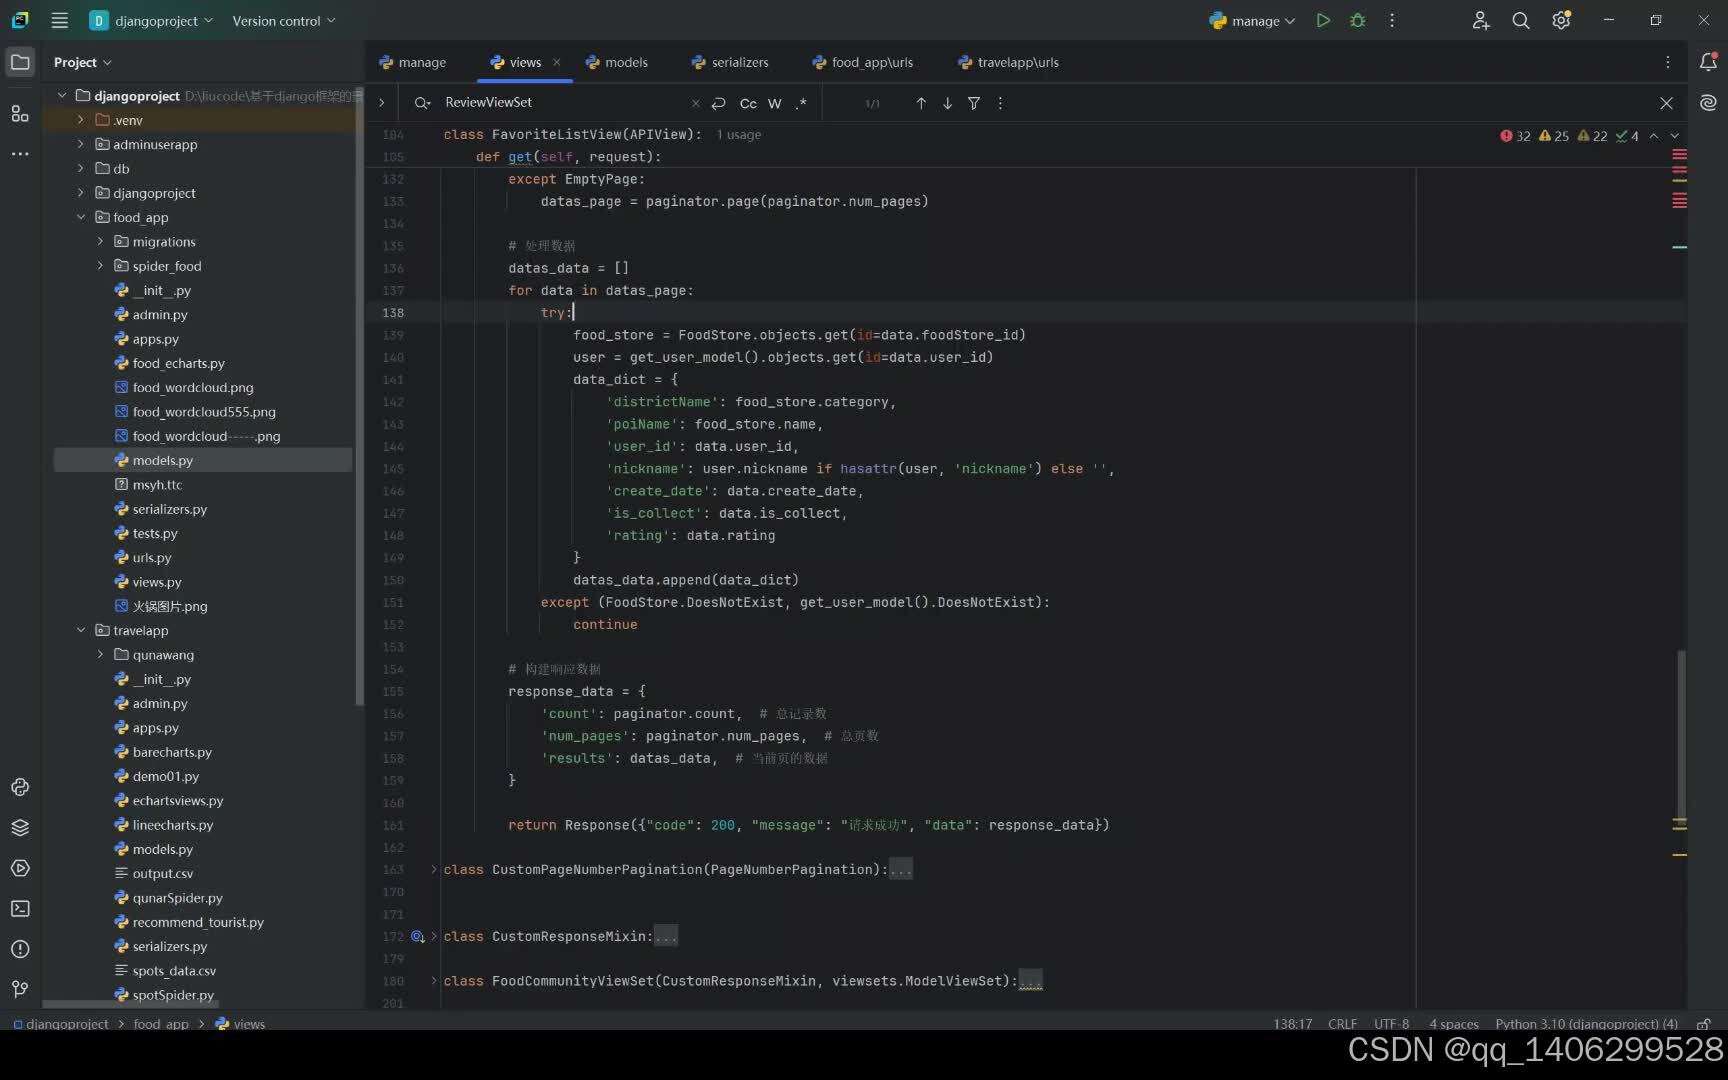Open the Code With Me icon
This screenshot has width=1728, height=1080.
point(1481,20)
